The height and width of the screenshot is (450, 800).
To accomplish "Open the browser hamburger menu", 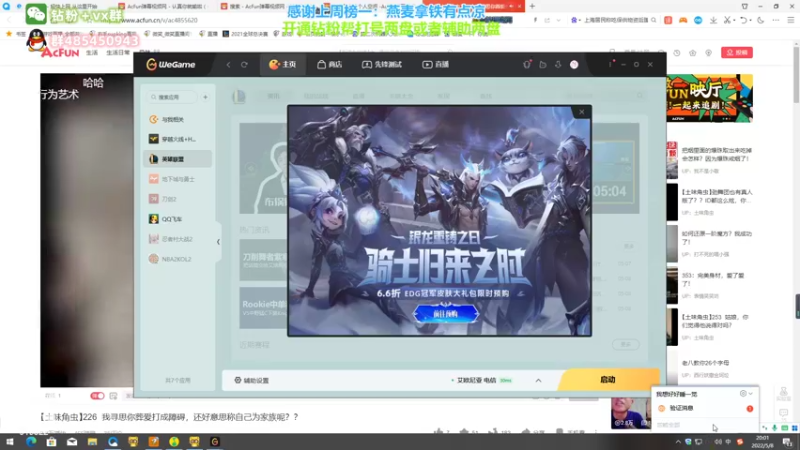I will 790,20.
